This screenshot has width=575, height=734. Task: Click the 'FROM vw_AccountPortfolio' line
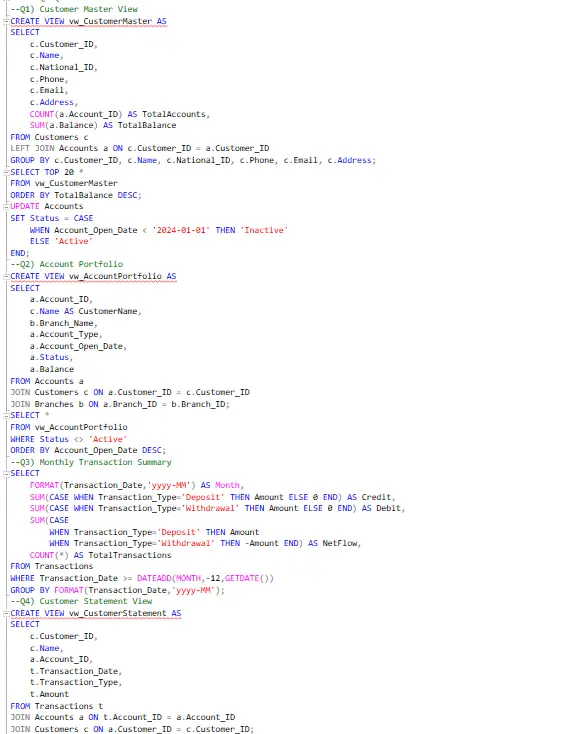click(x=69, y=427)
